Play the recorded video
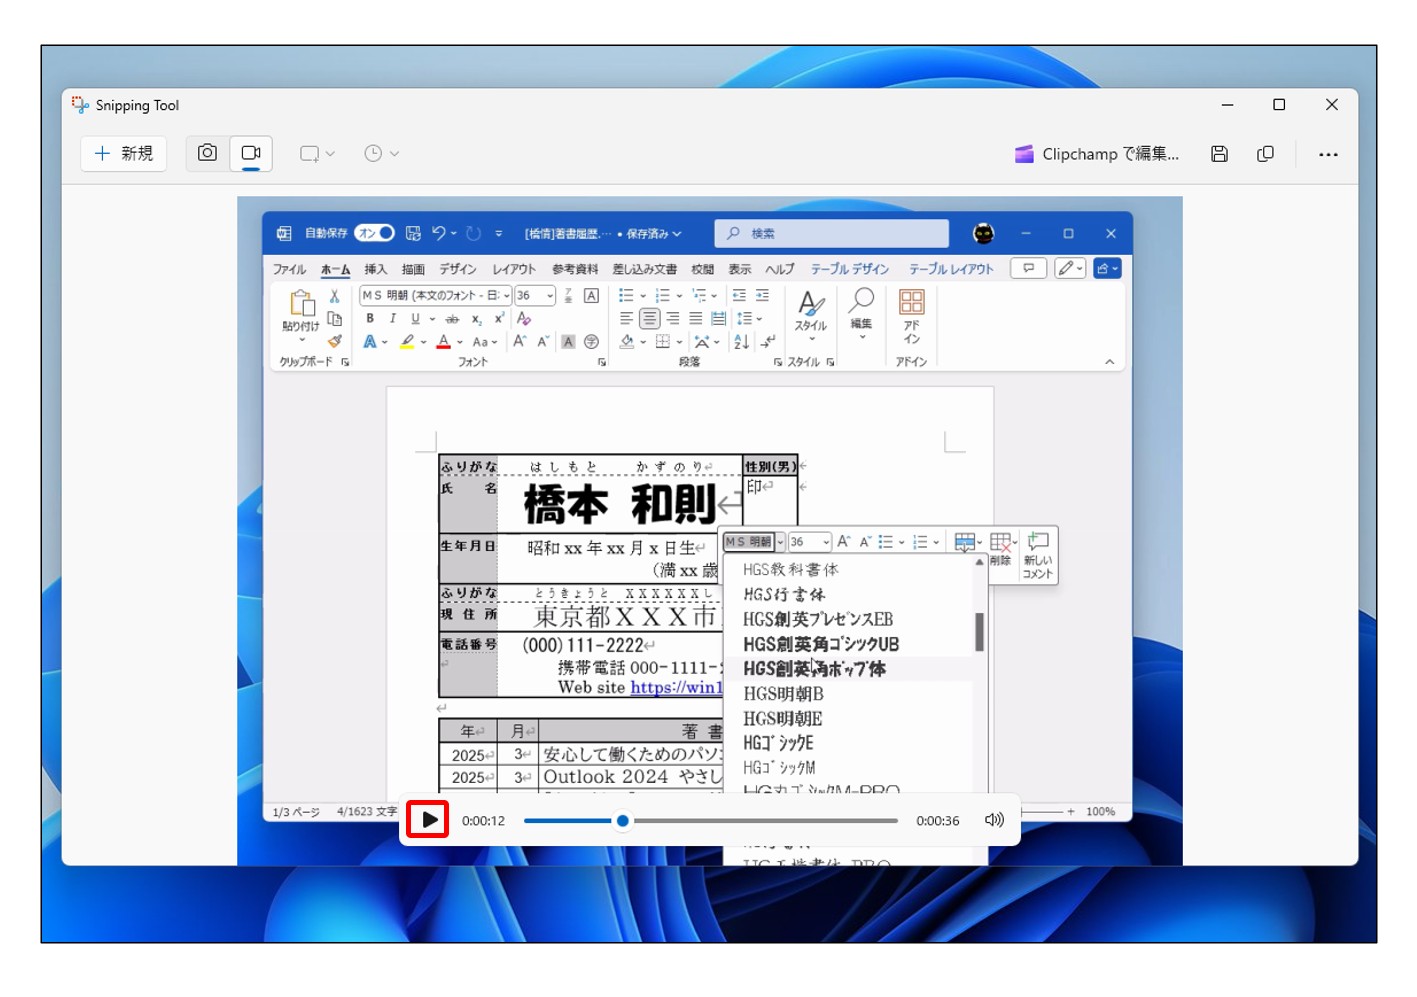The height and width of the screenshot is (997, 1417). [428, 820]
